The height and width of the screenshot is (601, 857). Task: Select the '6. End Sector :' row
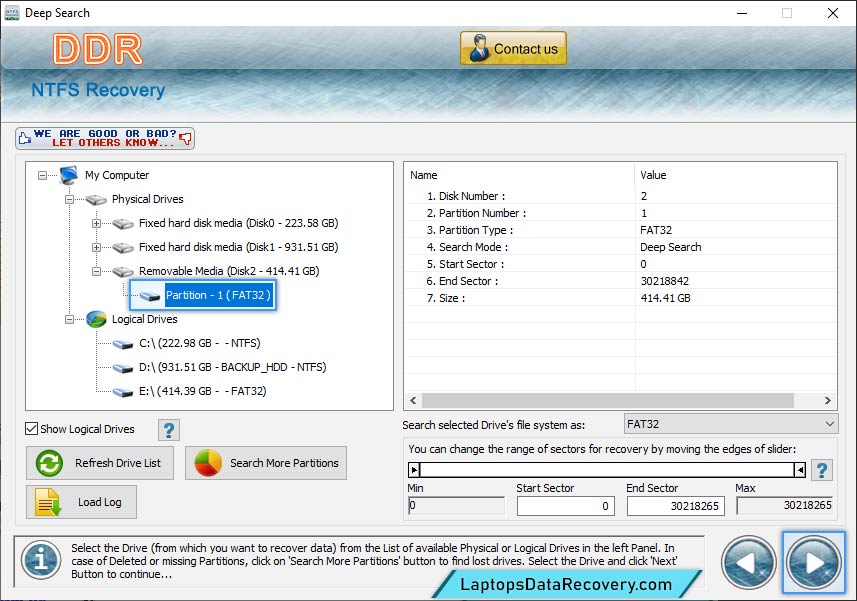pyautogui.click(x=621, y=281)
